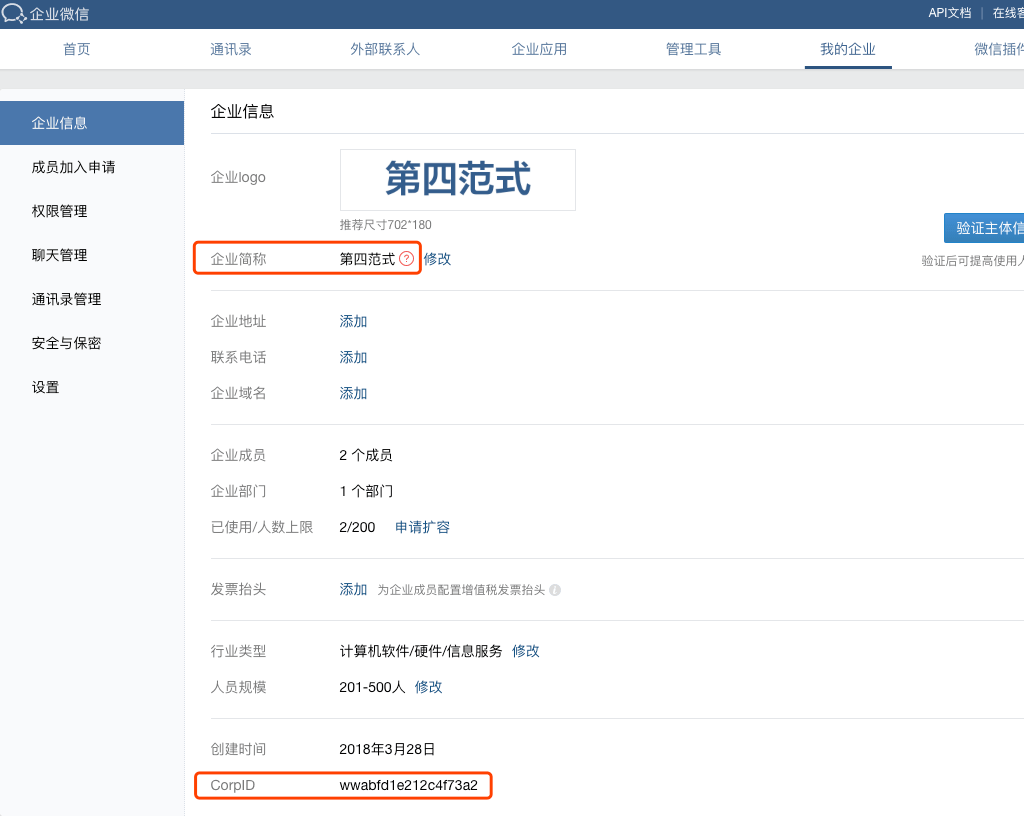
Task: Open the 外部联系人 tab
Action: [385, 49]
